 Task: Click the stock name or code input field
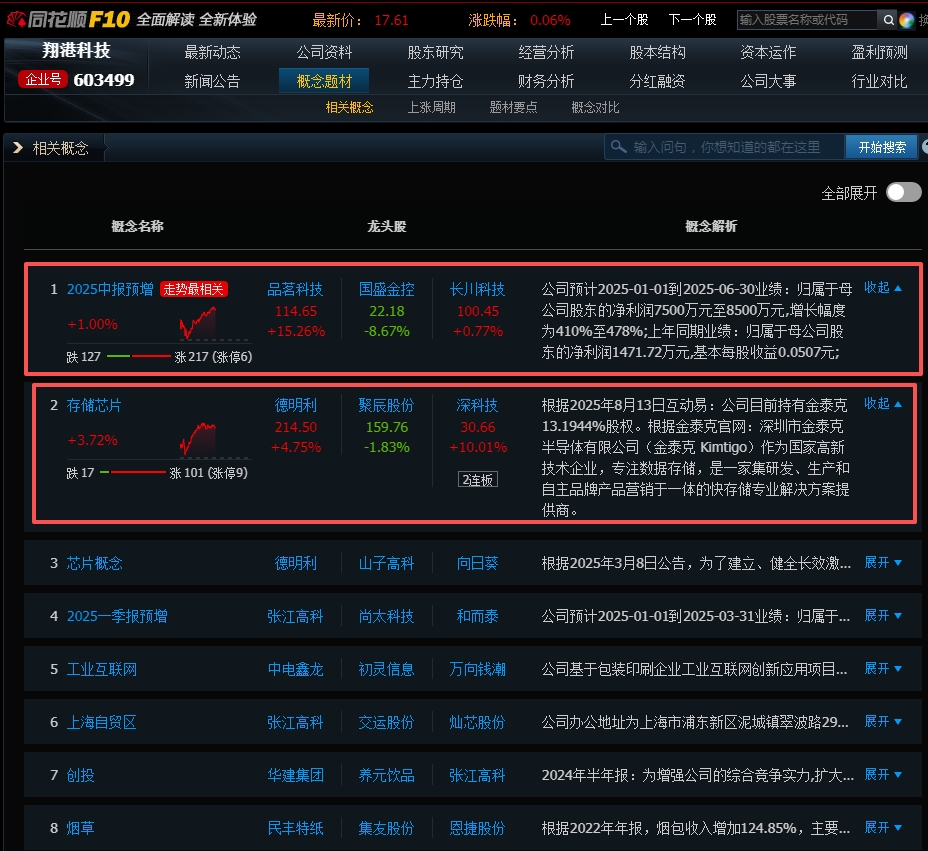[x=807, y=20]
